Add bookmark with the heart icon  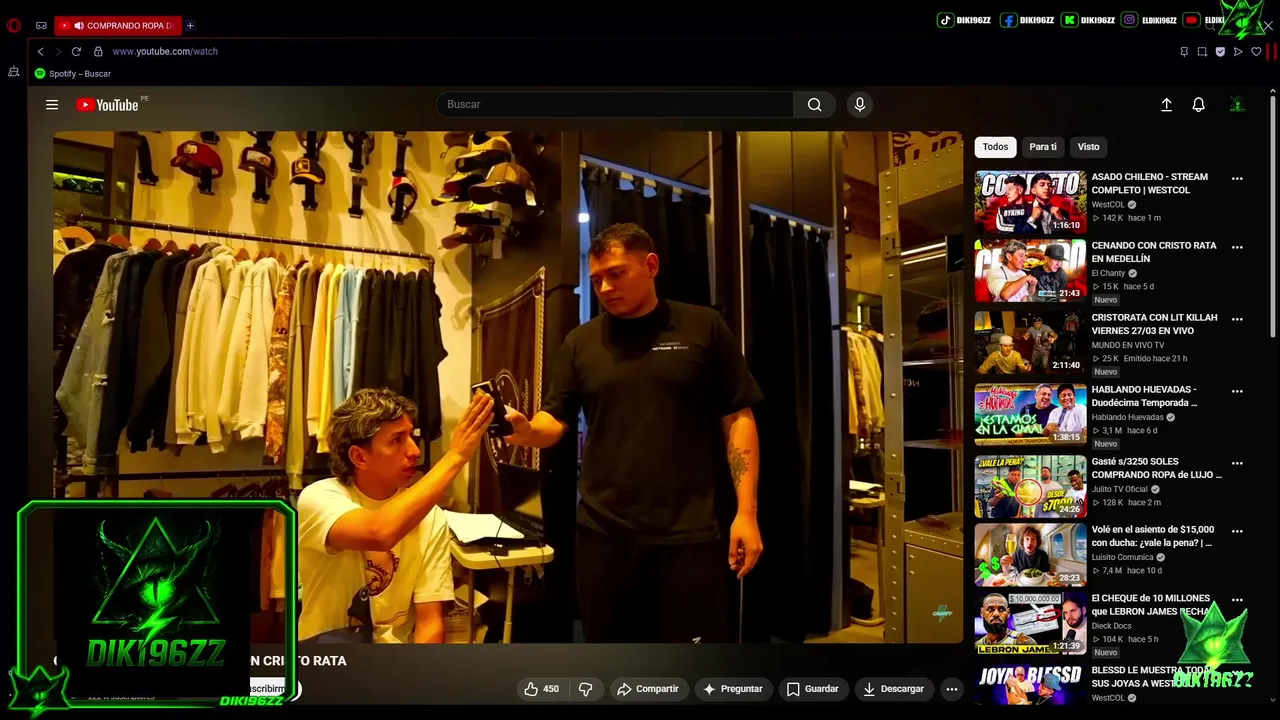(x=1256, y=52)
